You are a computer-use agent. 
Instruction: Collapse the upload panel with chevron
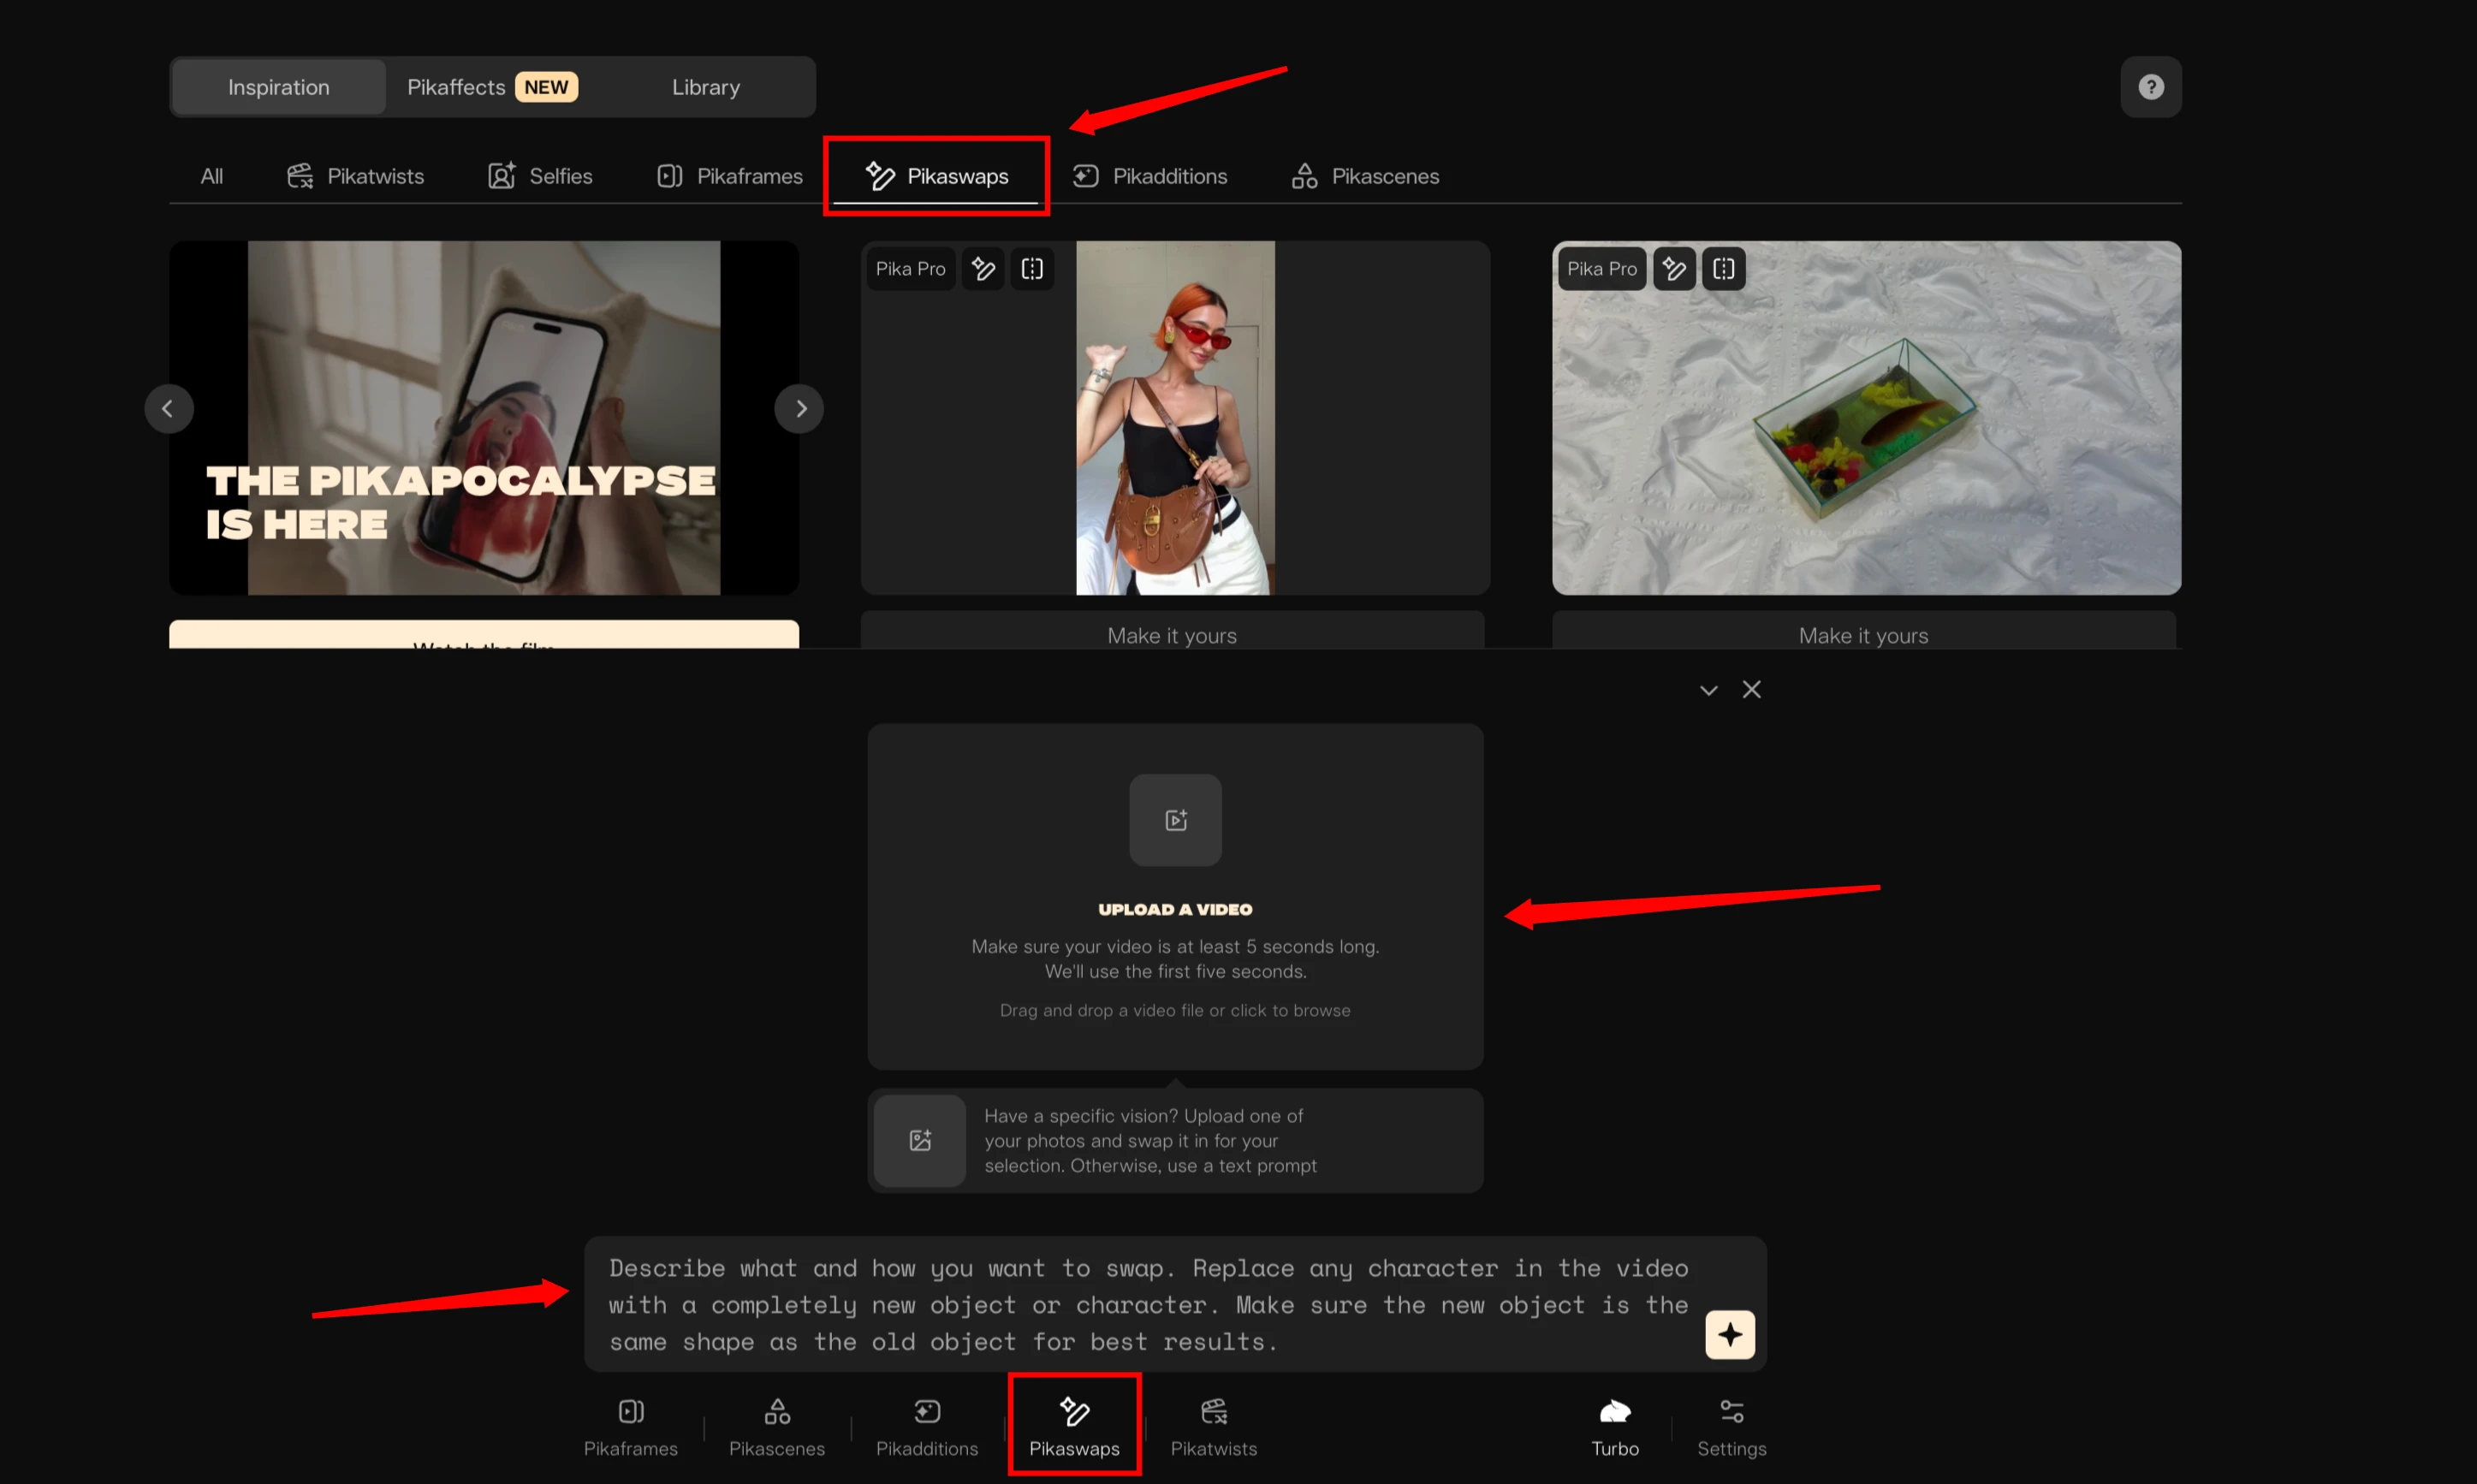(1708, 690)
